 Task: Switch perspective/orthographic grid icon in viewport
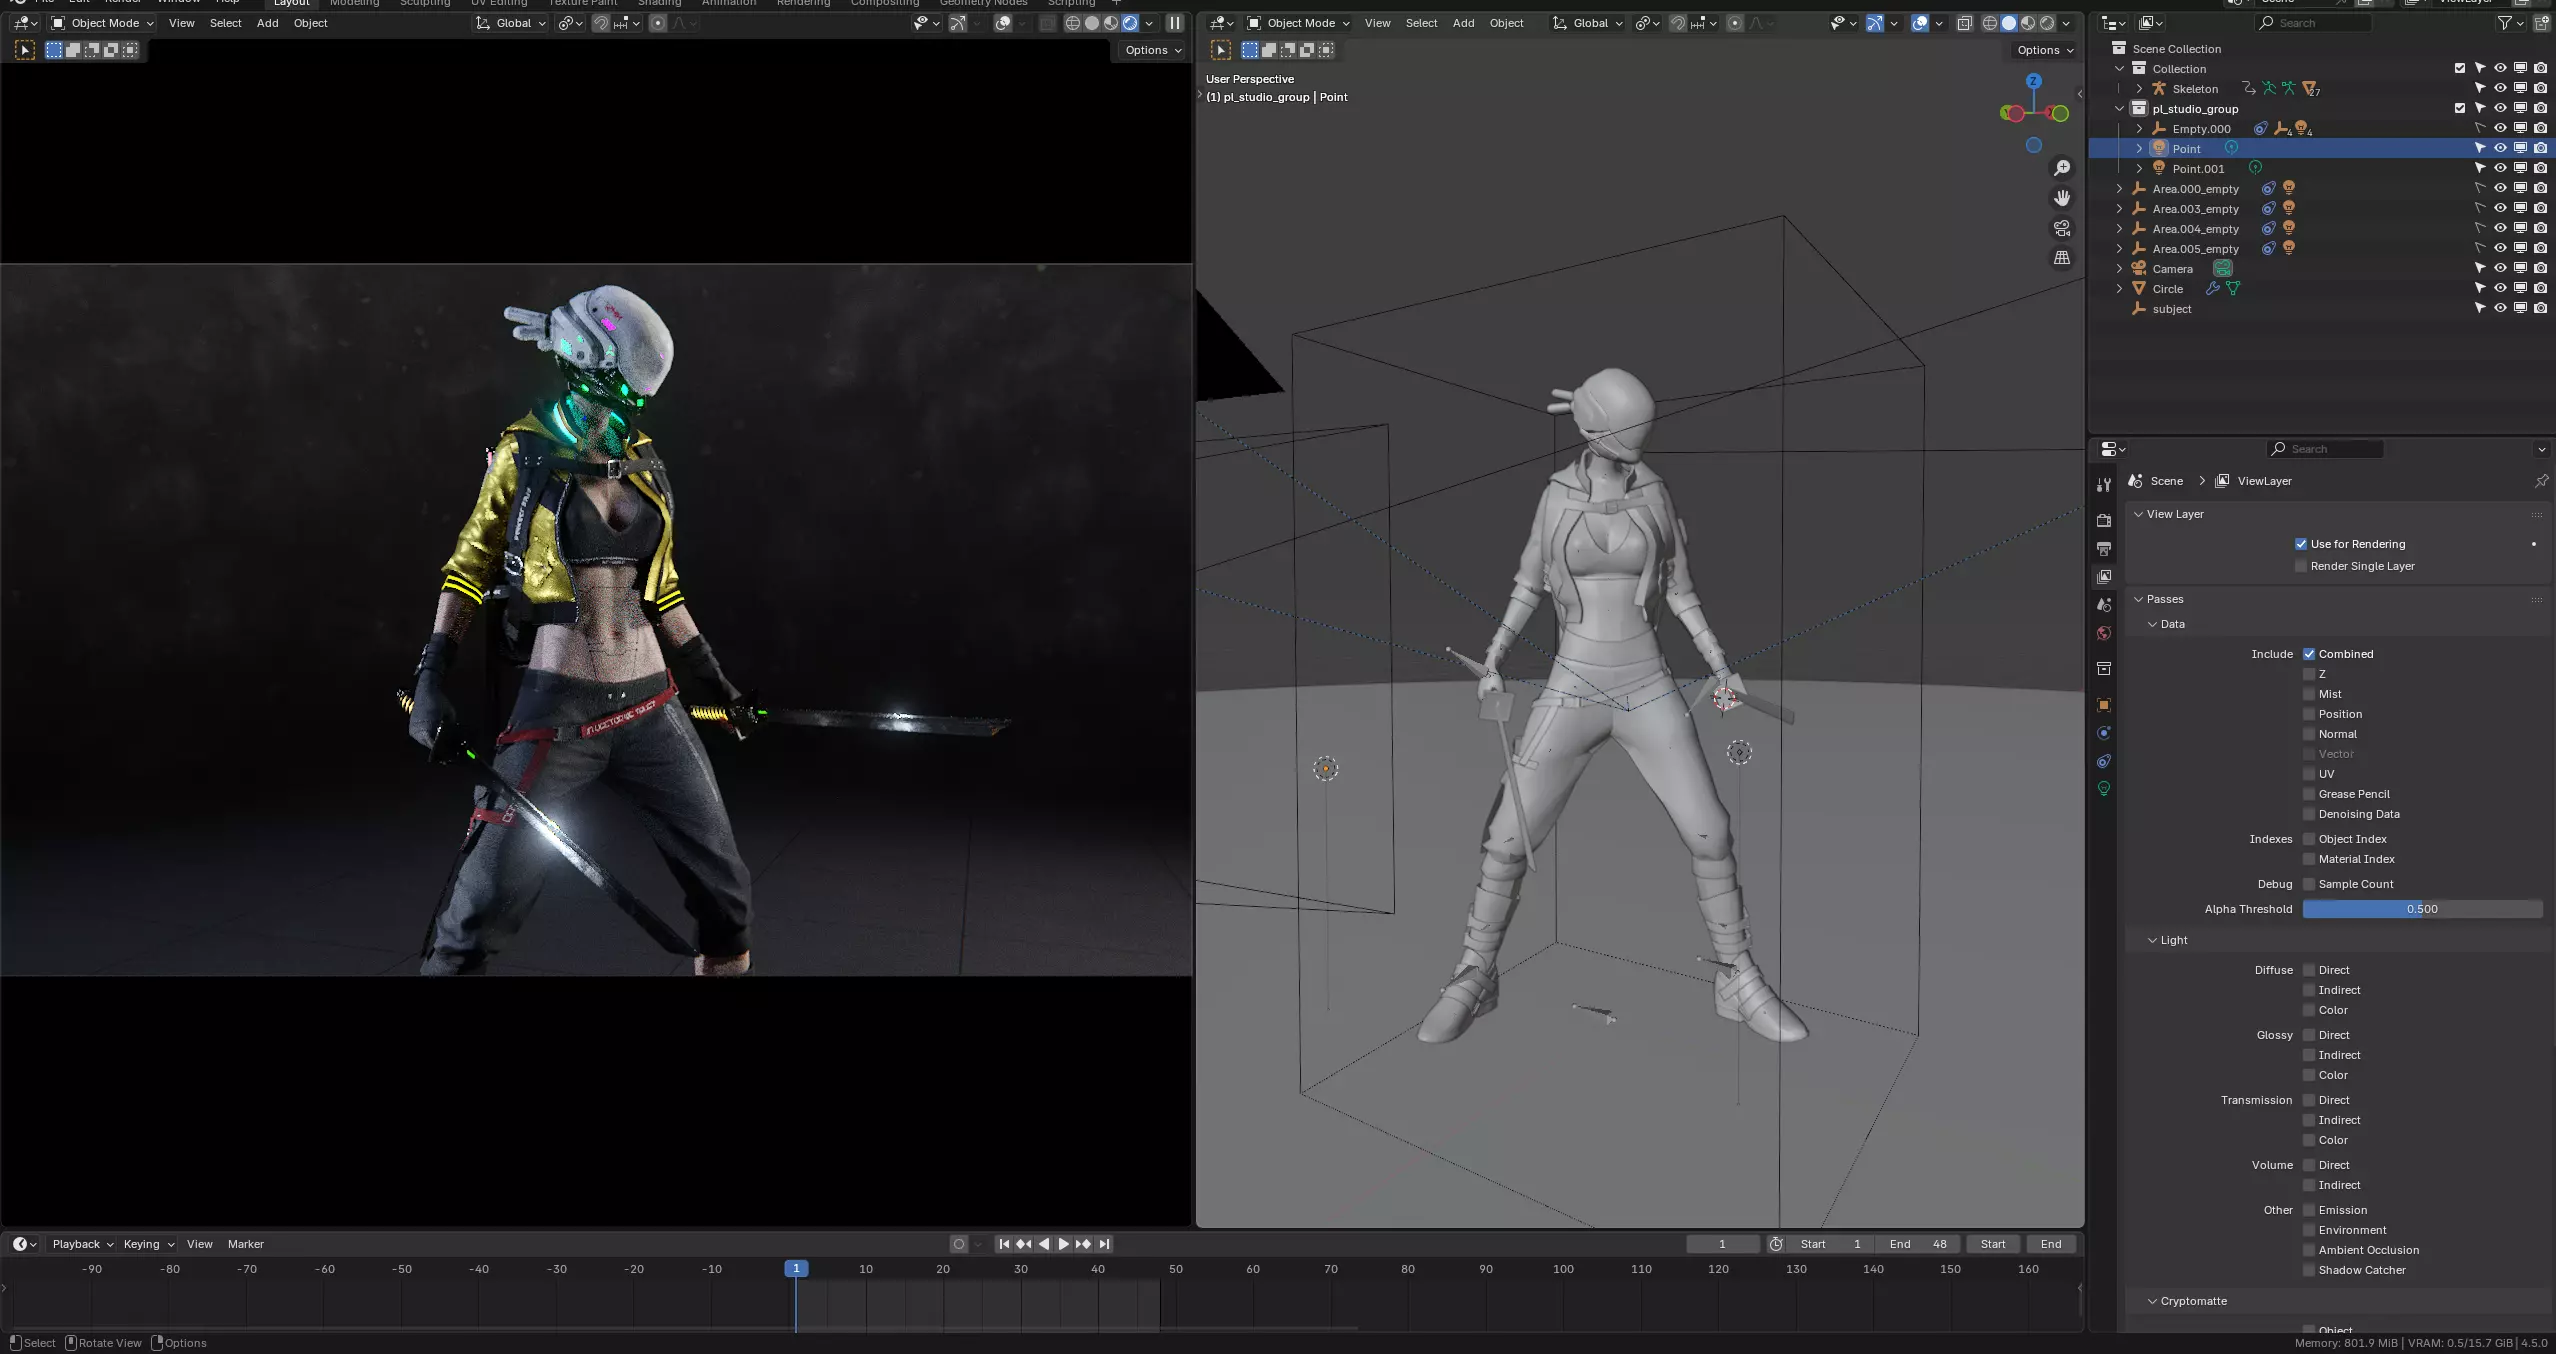point(2062,258)
